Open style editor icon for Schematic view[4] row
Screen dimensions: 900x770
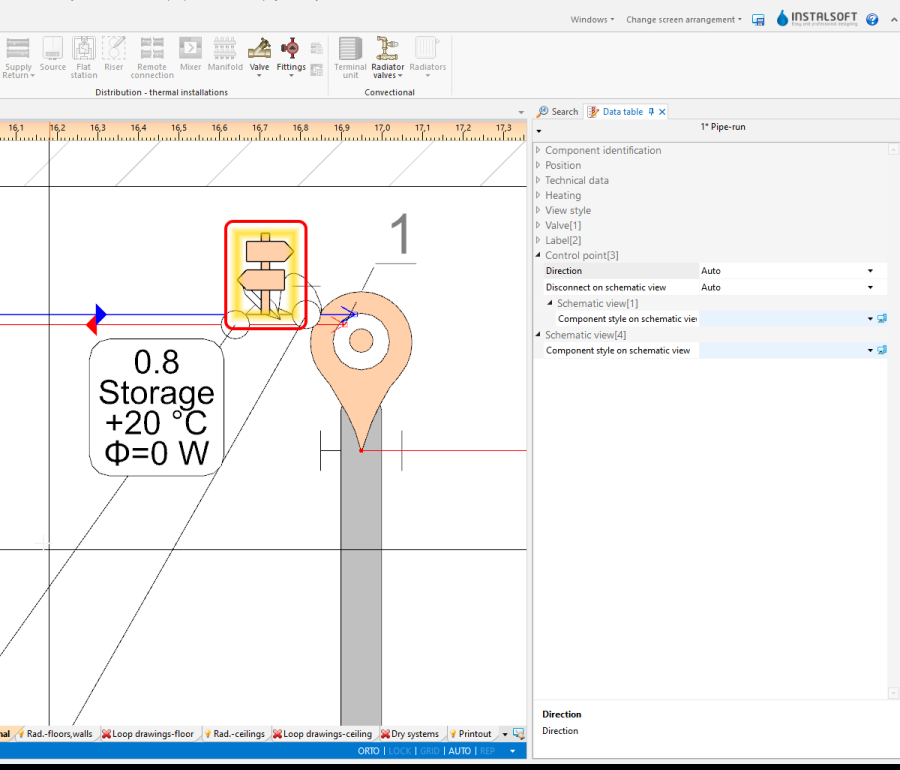point(882,350)
